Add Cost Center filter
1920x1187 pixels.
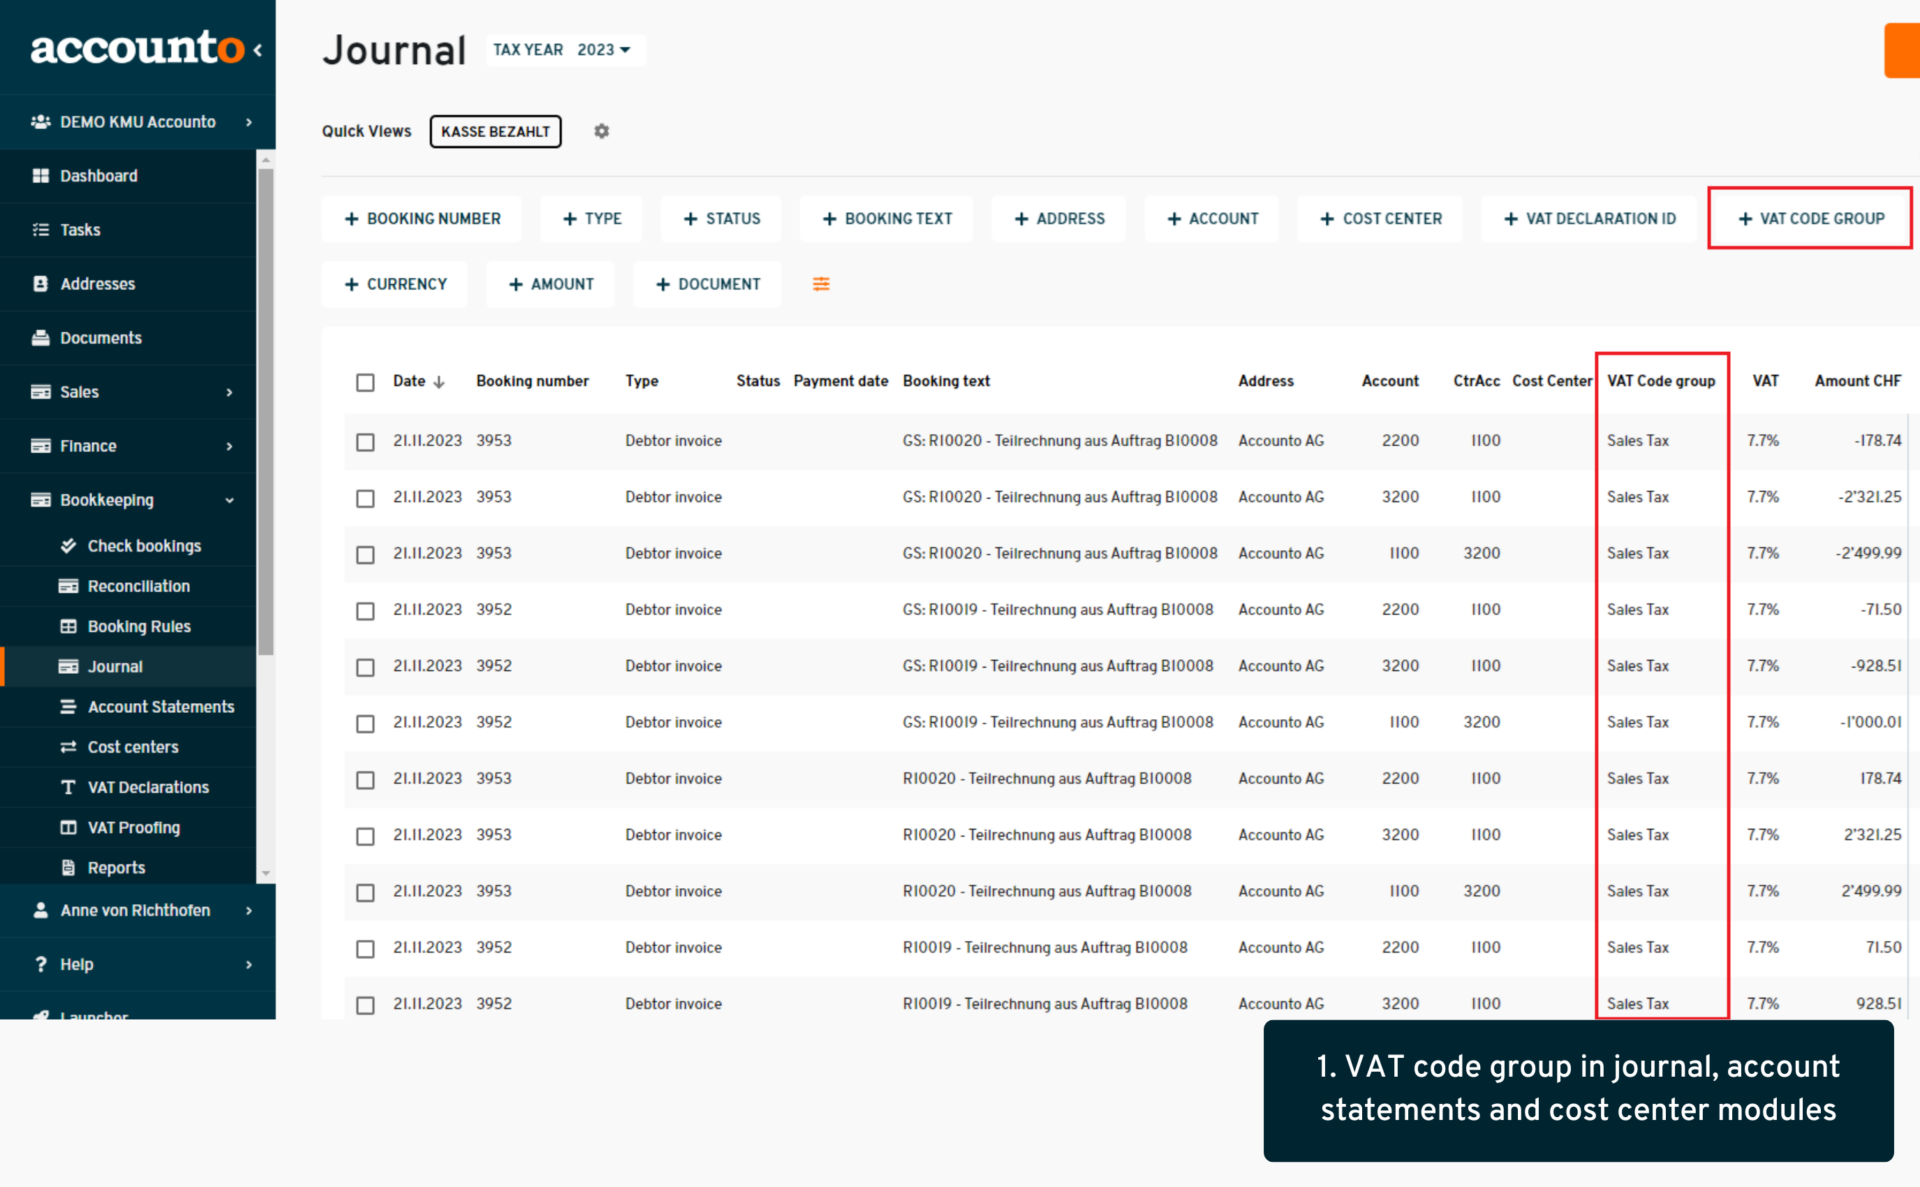tap(1380, 218)
